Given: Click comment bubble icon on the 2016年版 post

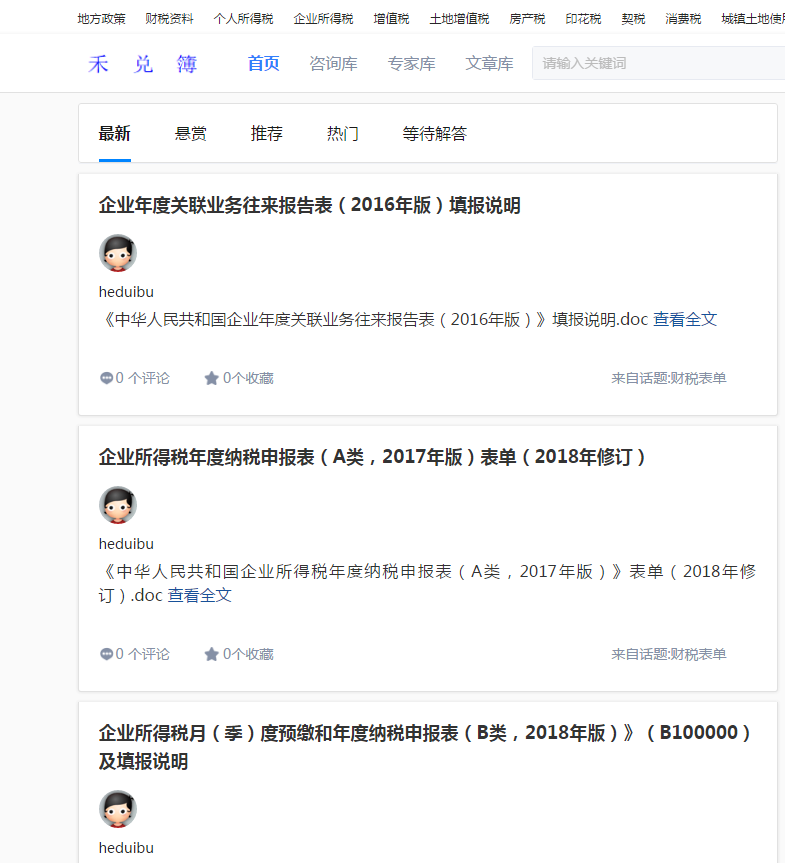Looking at the screenshot, I should pos(106,378).
